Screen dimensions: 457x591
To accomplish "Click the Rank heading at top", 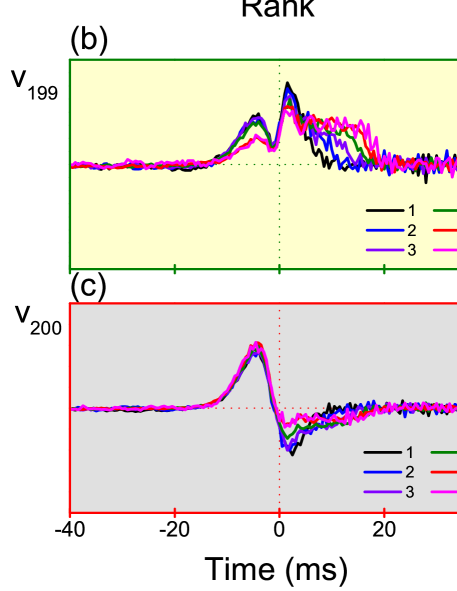I will point(278,8).
